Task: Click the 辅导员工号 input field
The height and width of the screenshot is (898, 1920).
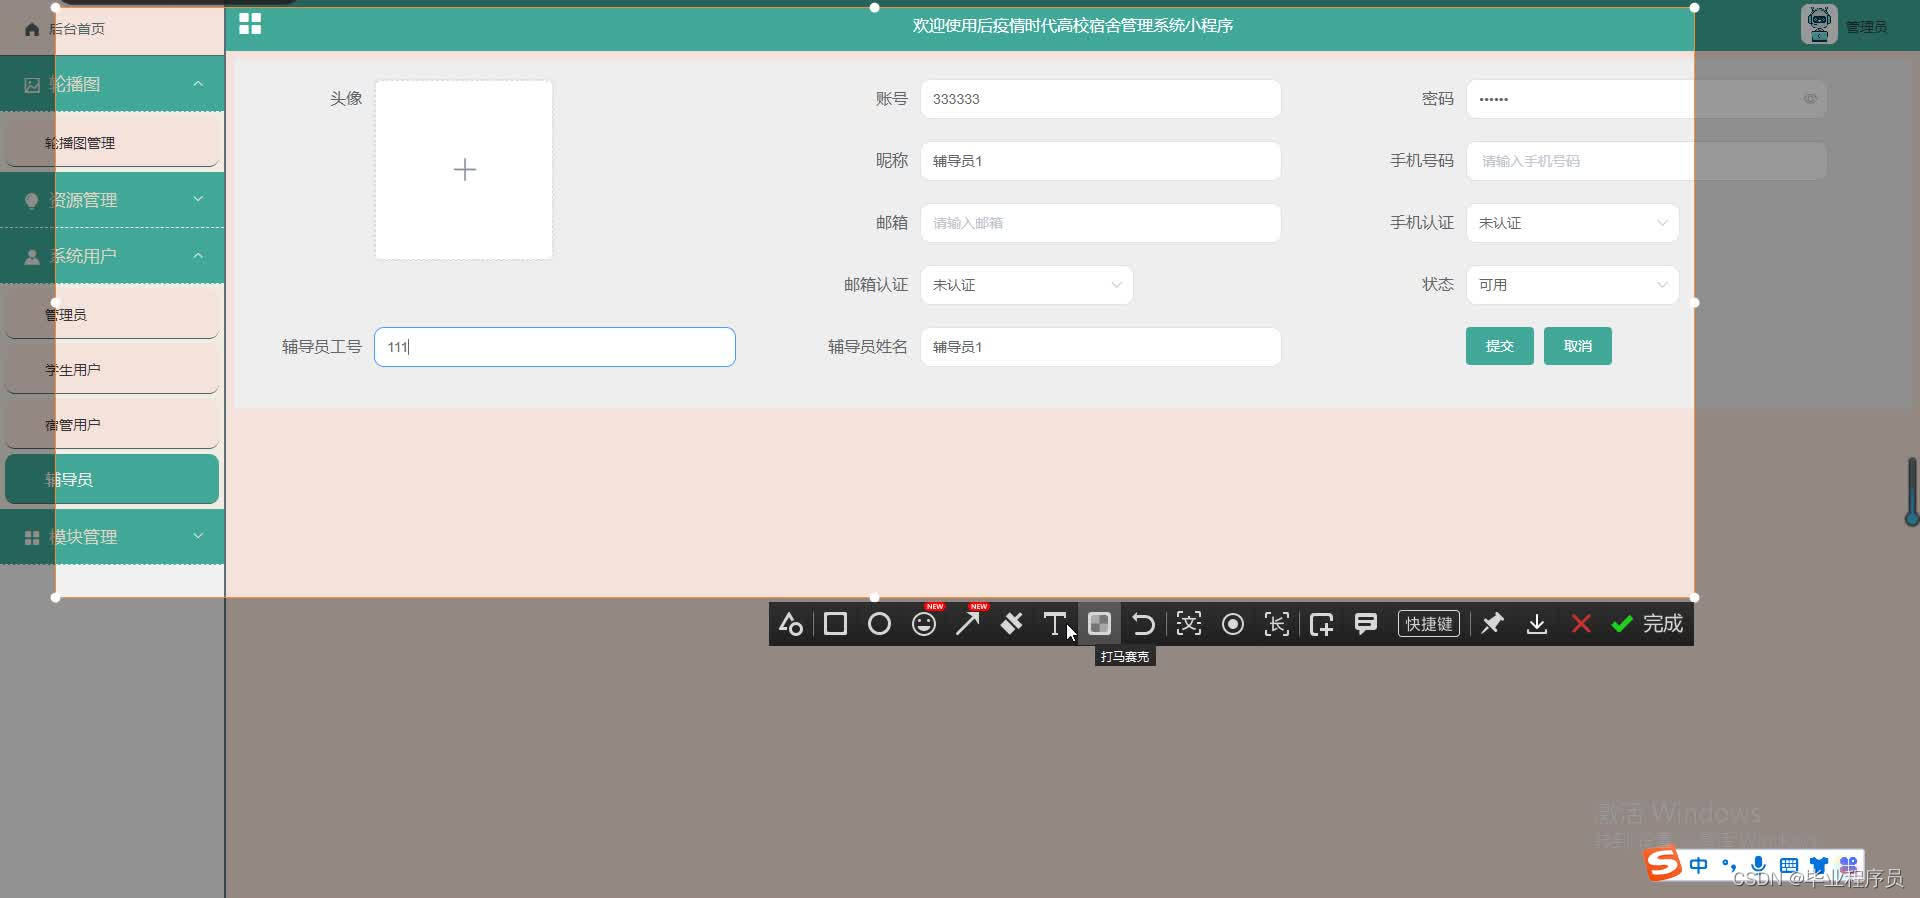Action: (554, 347)
